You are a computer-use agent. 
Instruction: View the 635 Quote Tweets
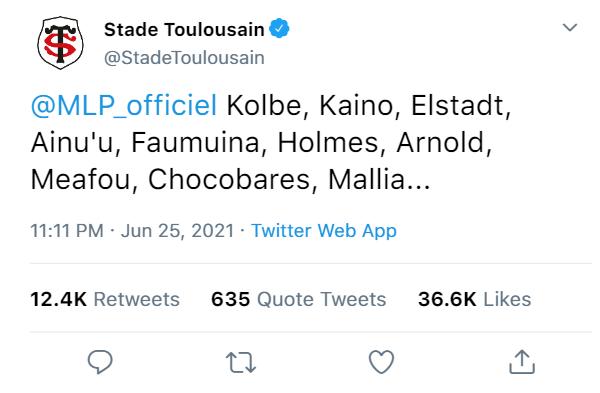pyautogui.click(x=298, y=299)
